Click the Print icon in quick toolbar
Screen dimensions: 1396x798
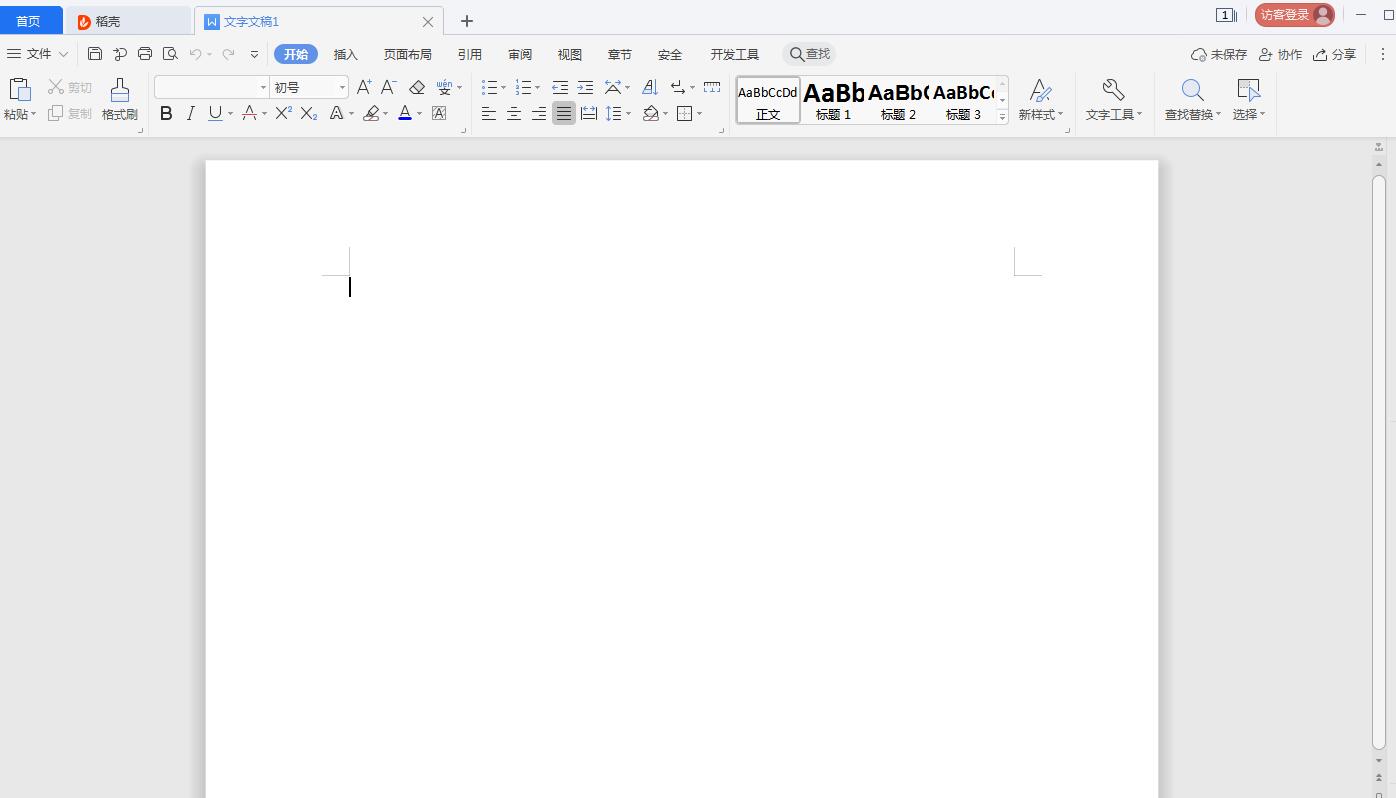(145, 54)
